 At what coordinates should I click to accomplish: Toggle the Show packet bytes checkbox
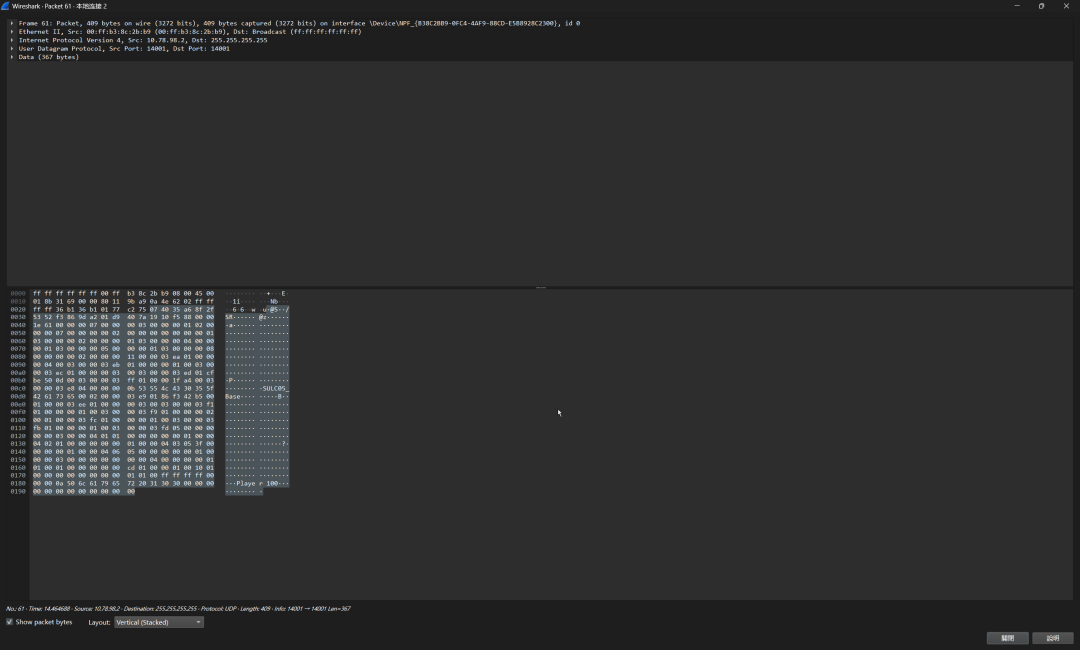click(10, 622)
